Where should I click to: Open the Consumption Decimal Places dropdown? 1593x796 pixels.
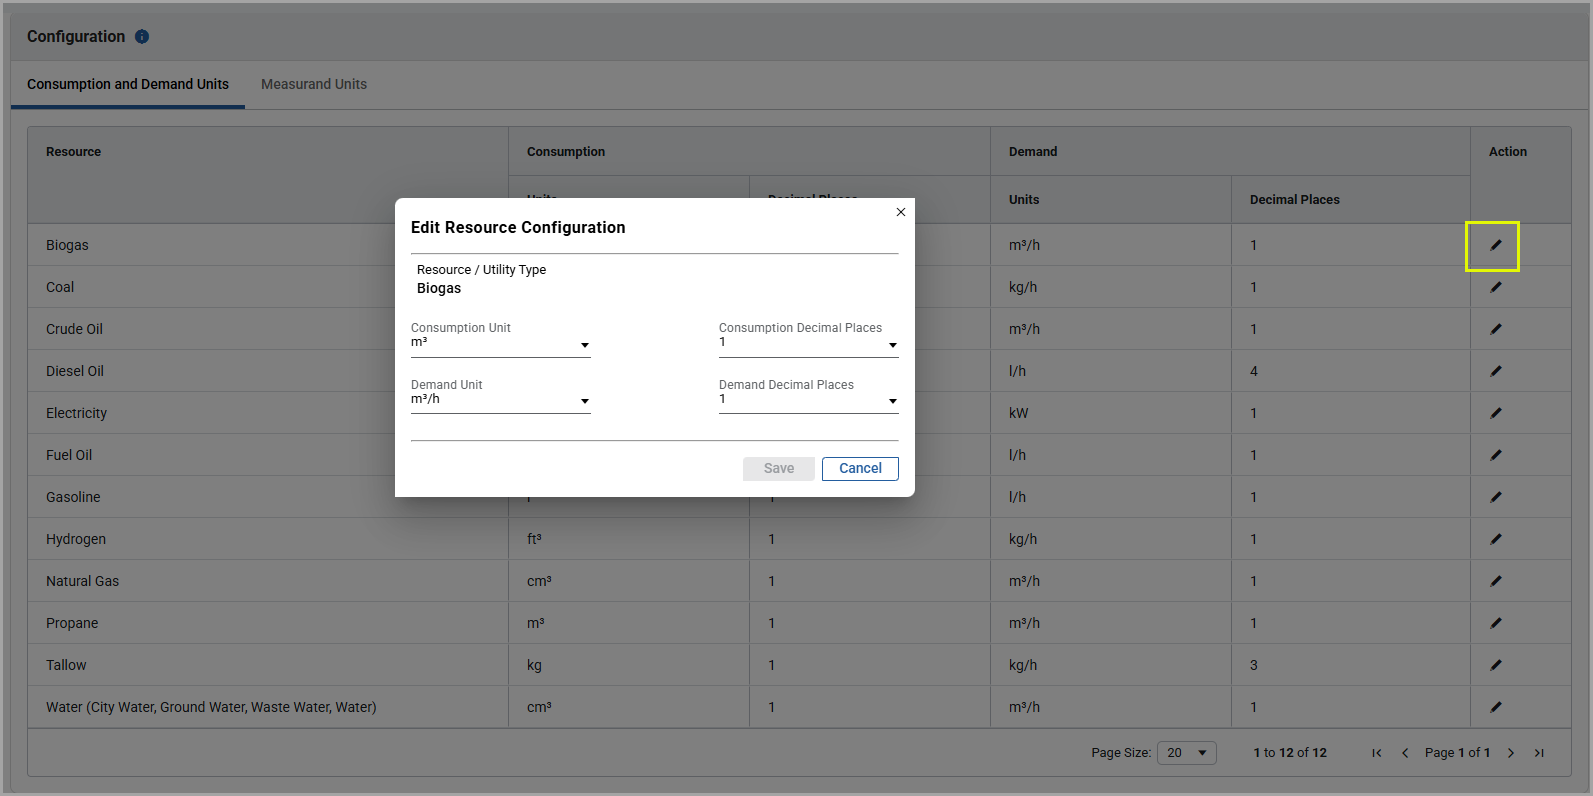[x=809, y=343]
